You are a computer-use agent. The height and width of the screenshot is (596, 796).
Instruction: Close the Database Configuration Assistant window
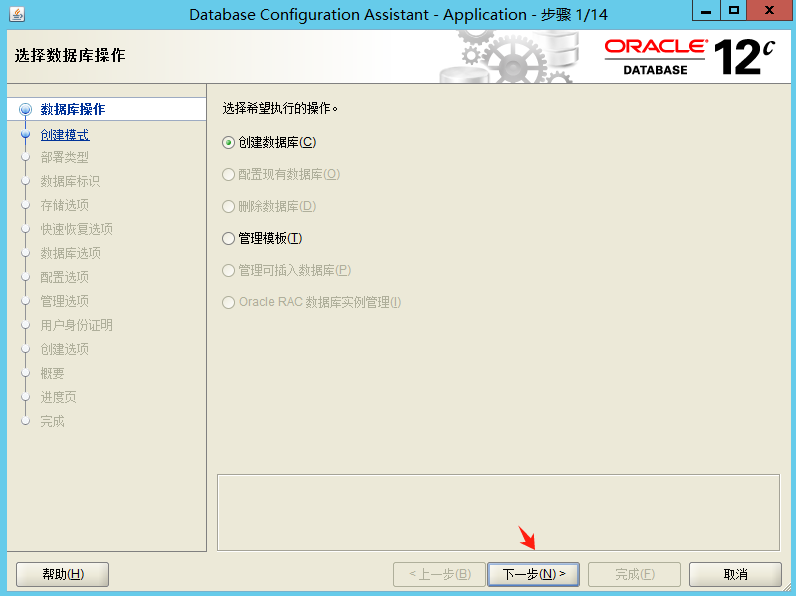pos(770,11)
